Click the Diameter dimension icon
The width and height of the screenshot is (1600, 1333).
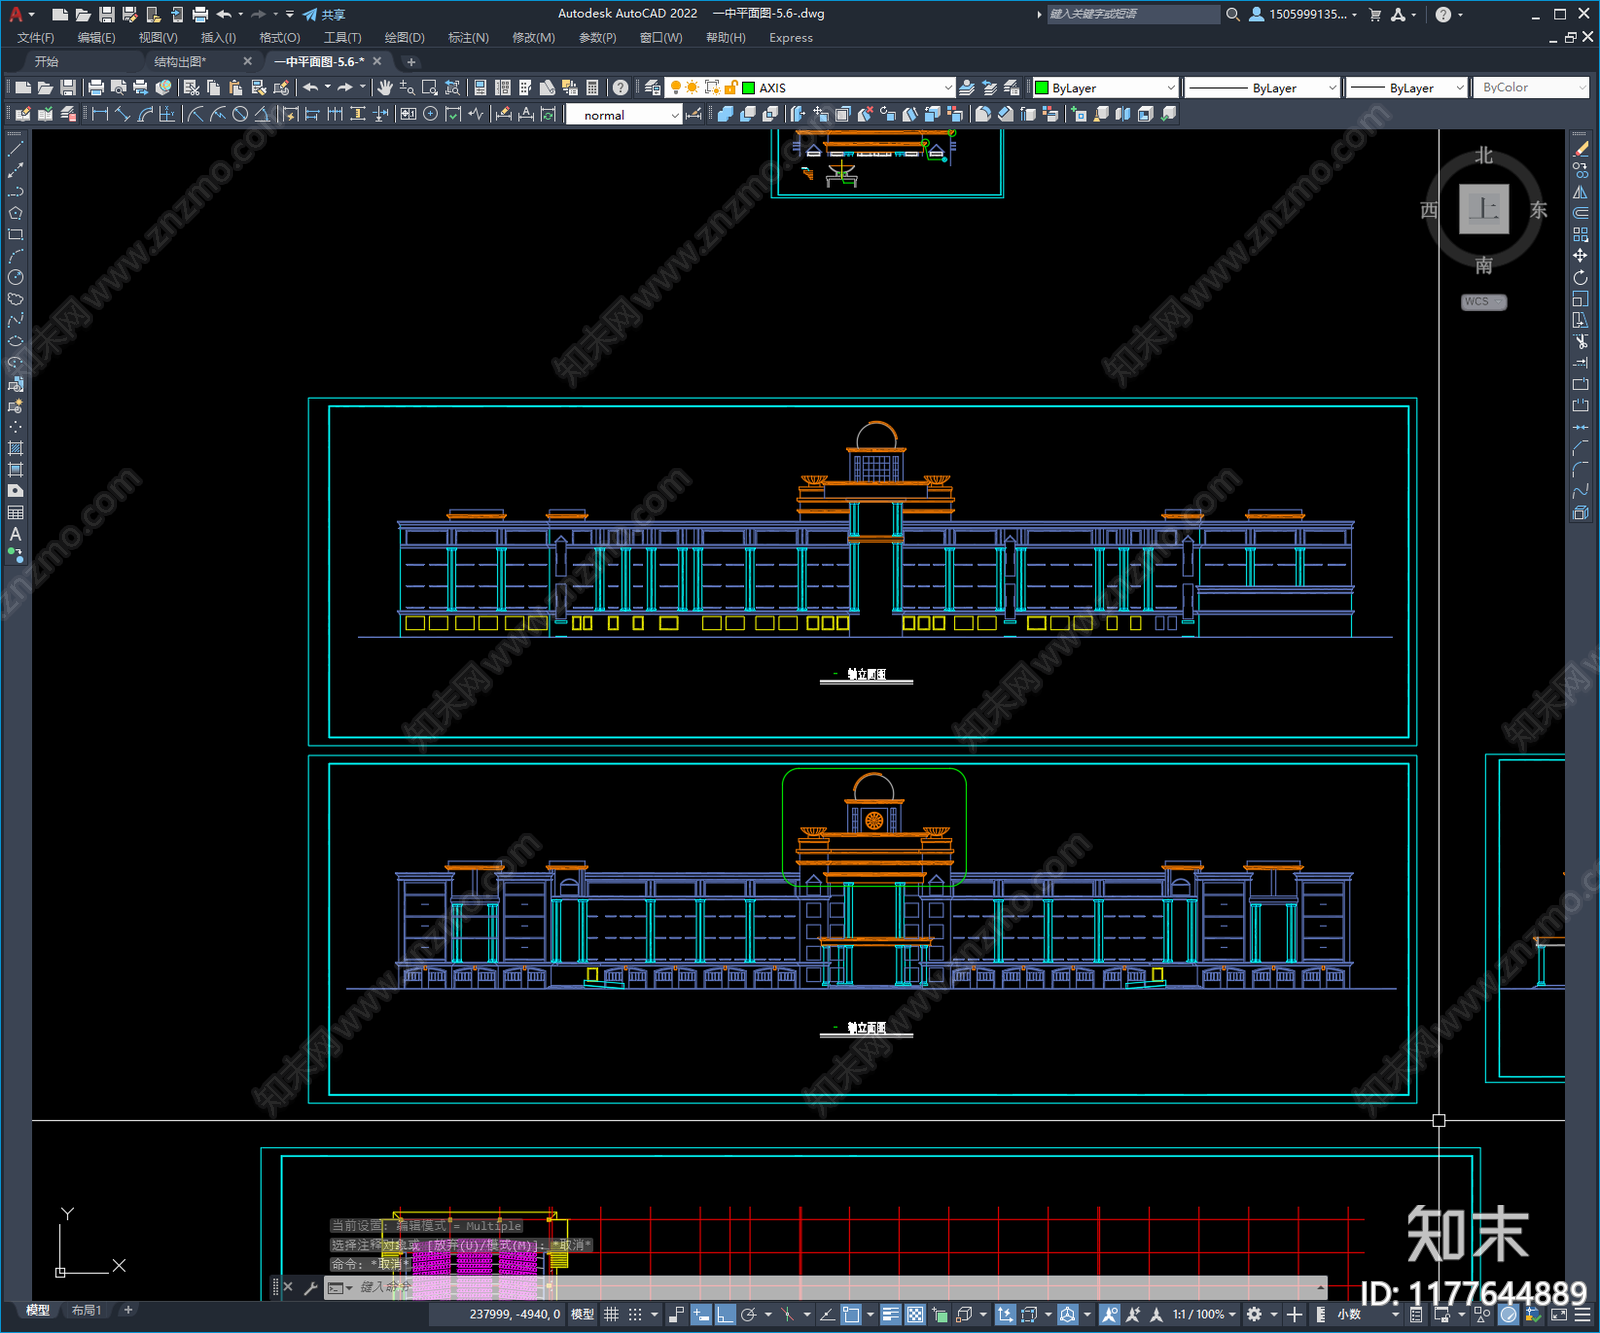[x=240, y=114]
